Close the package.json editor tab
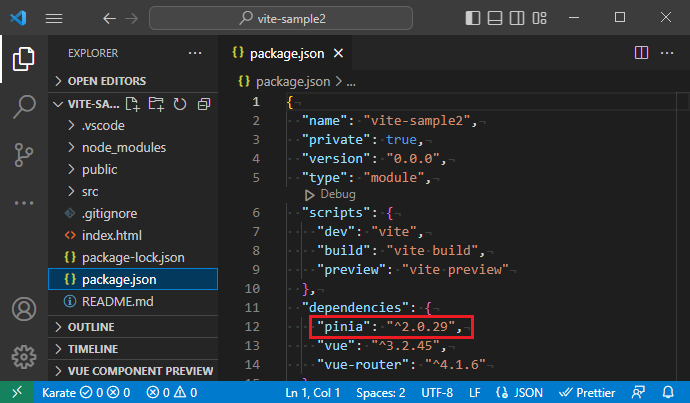This screenshot has width=690, height=403. 338,53
